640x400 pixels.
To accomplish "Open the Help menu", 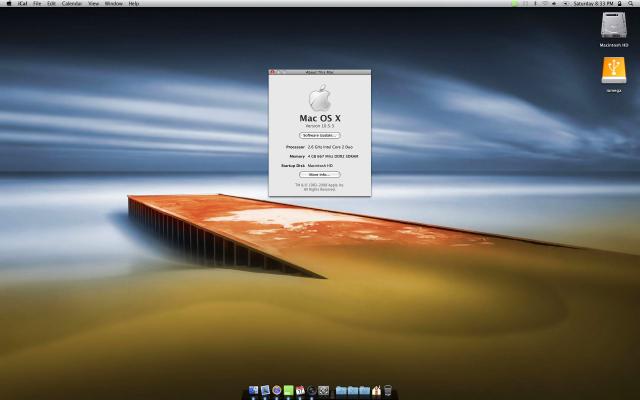I will point(134,3).
